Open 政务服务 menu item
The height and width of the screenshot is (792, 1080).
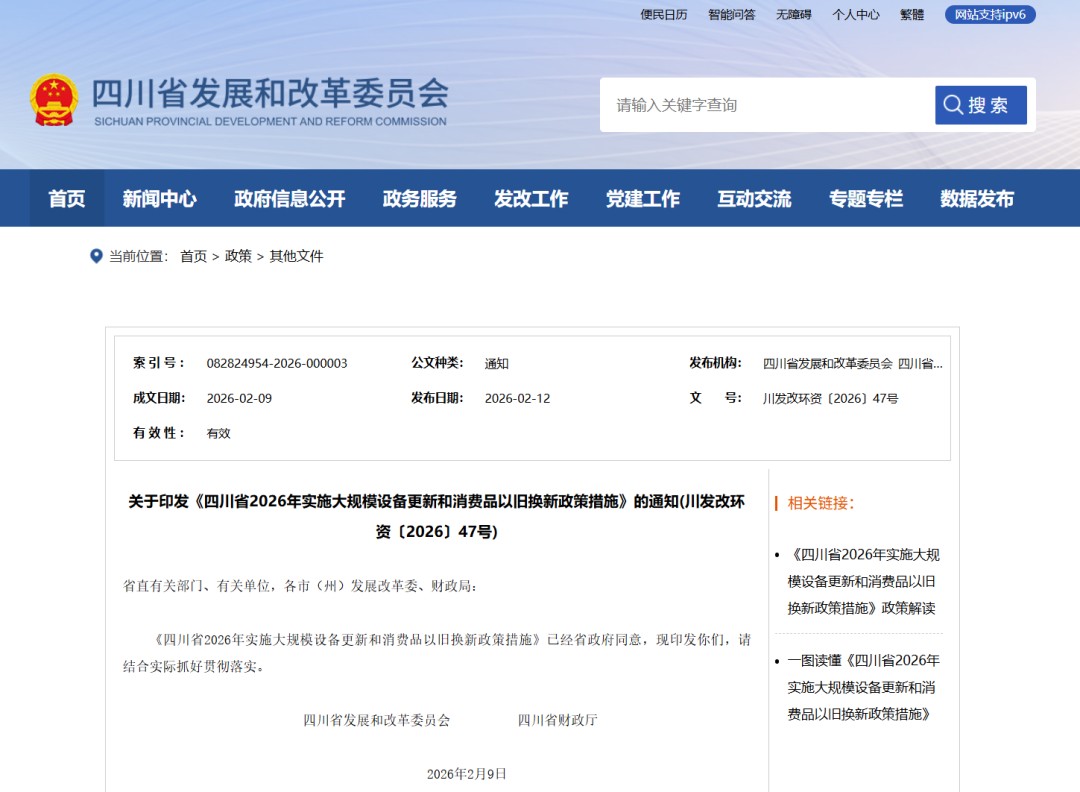coord(420,198)
